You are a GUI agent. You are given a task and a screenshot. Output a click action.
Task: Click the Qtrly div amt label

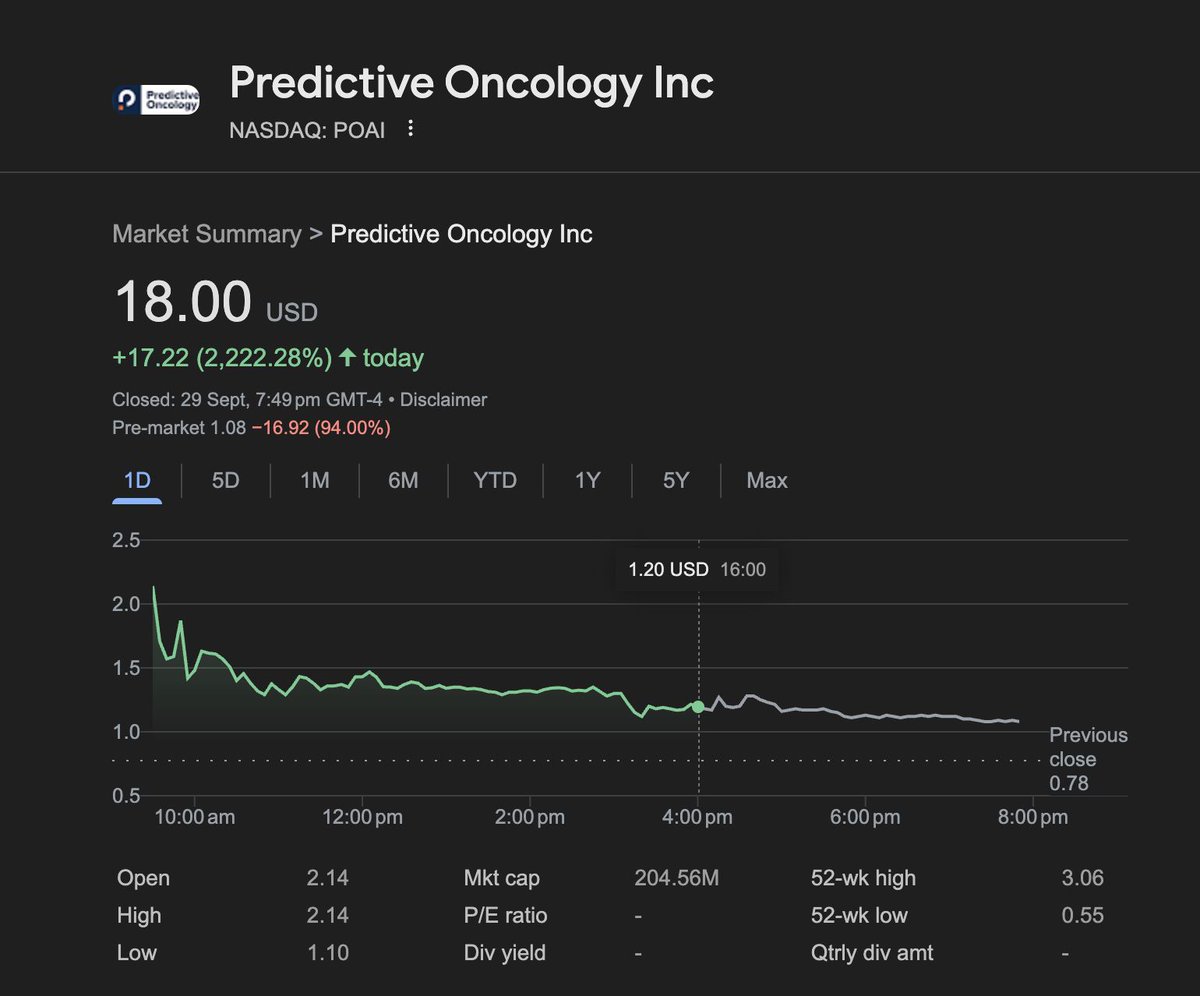click(x=872, y=952)
